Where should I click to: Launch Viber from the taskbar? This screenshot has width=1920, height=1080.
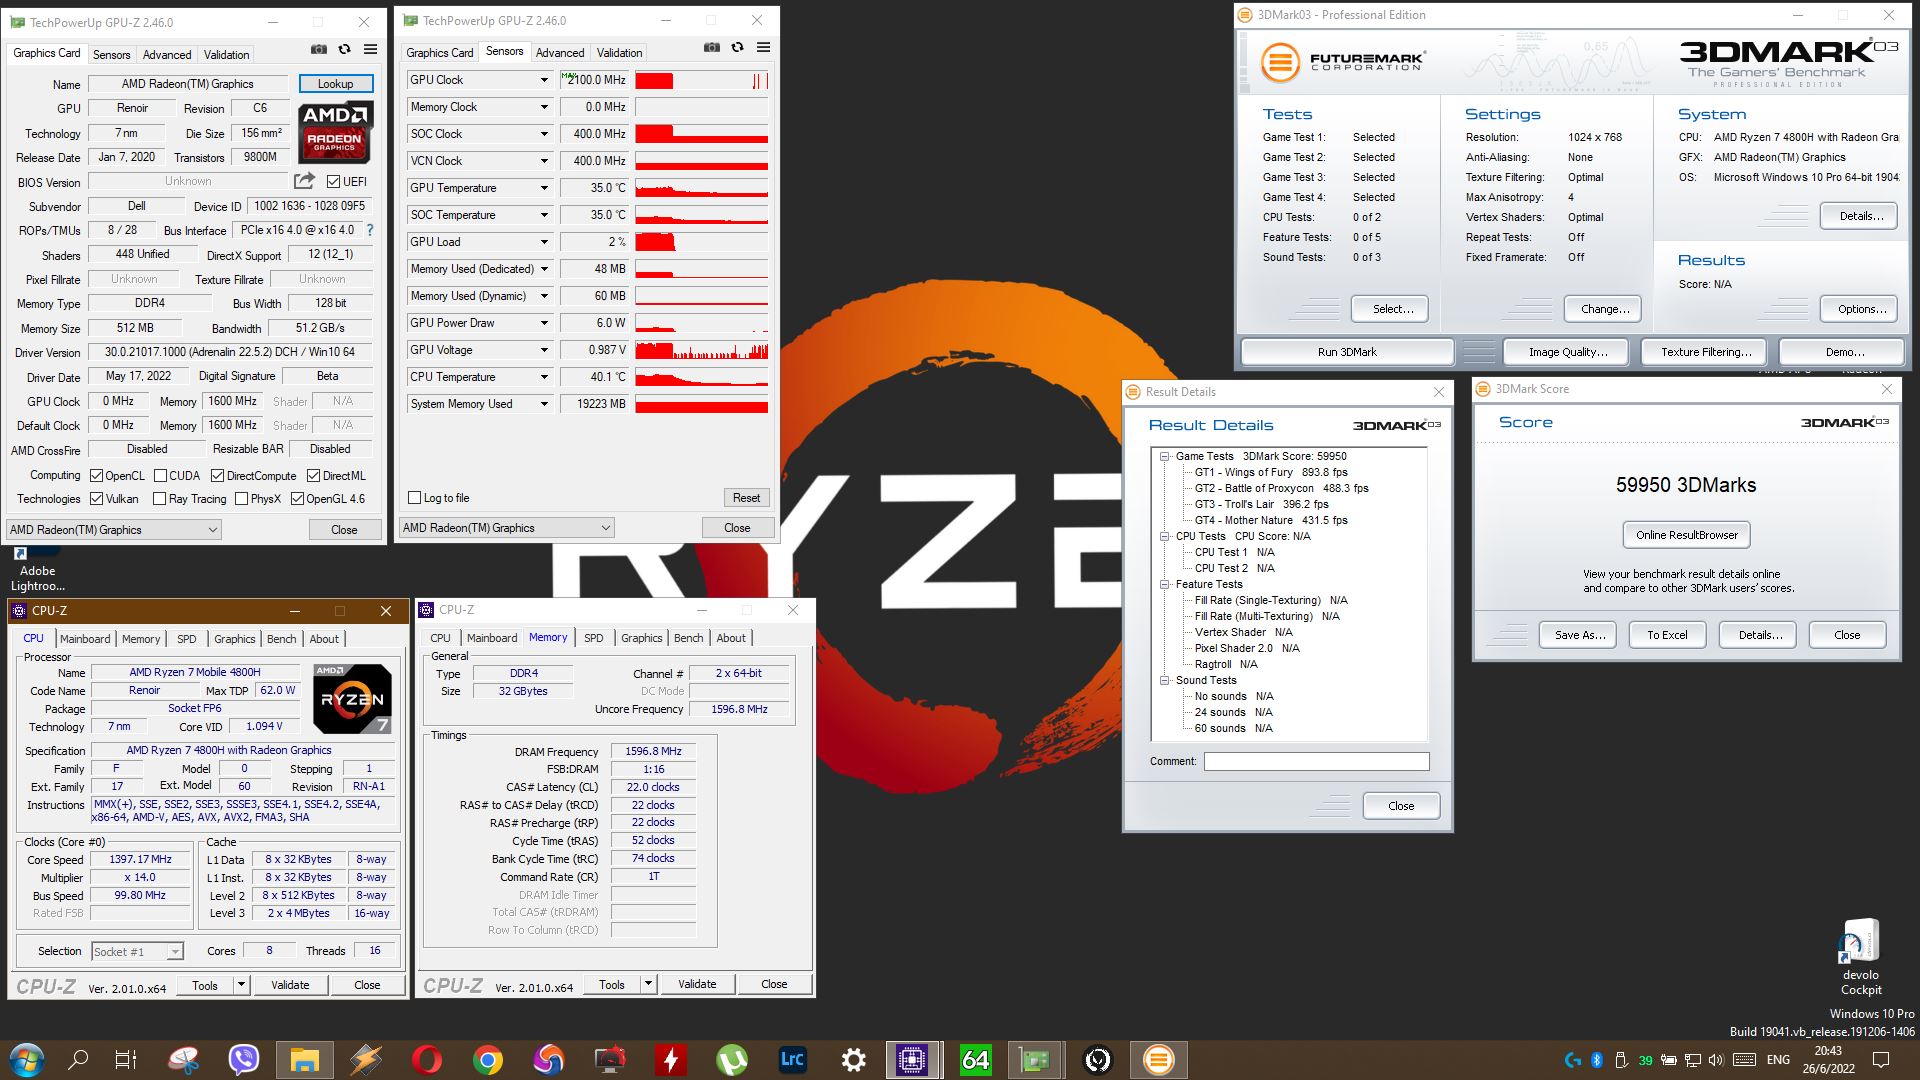tap(244, 1060)
